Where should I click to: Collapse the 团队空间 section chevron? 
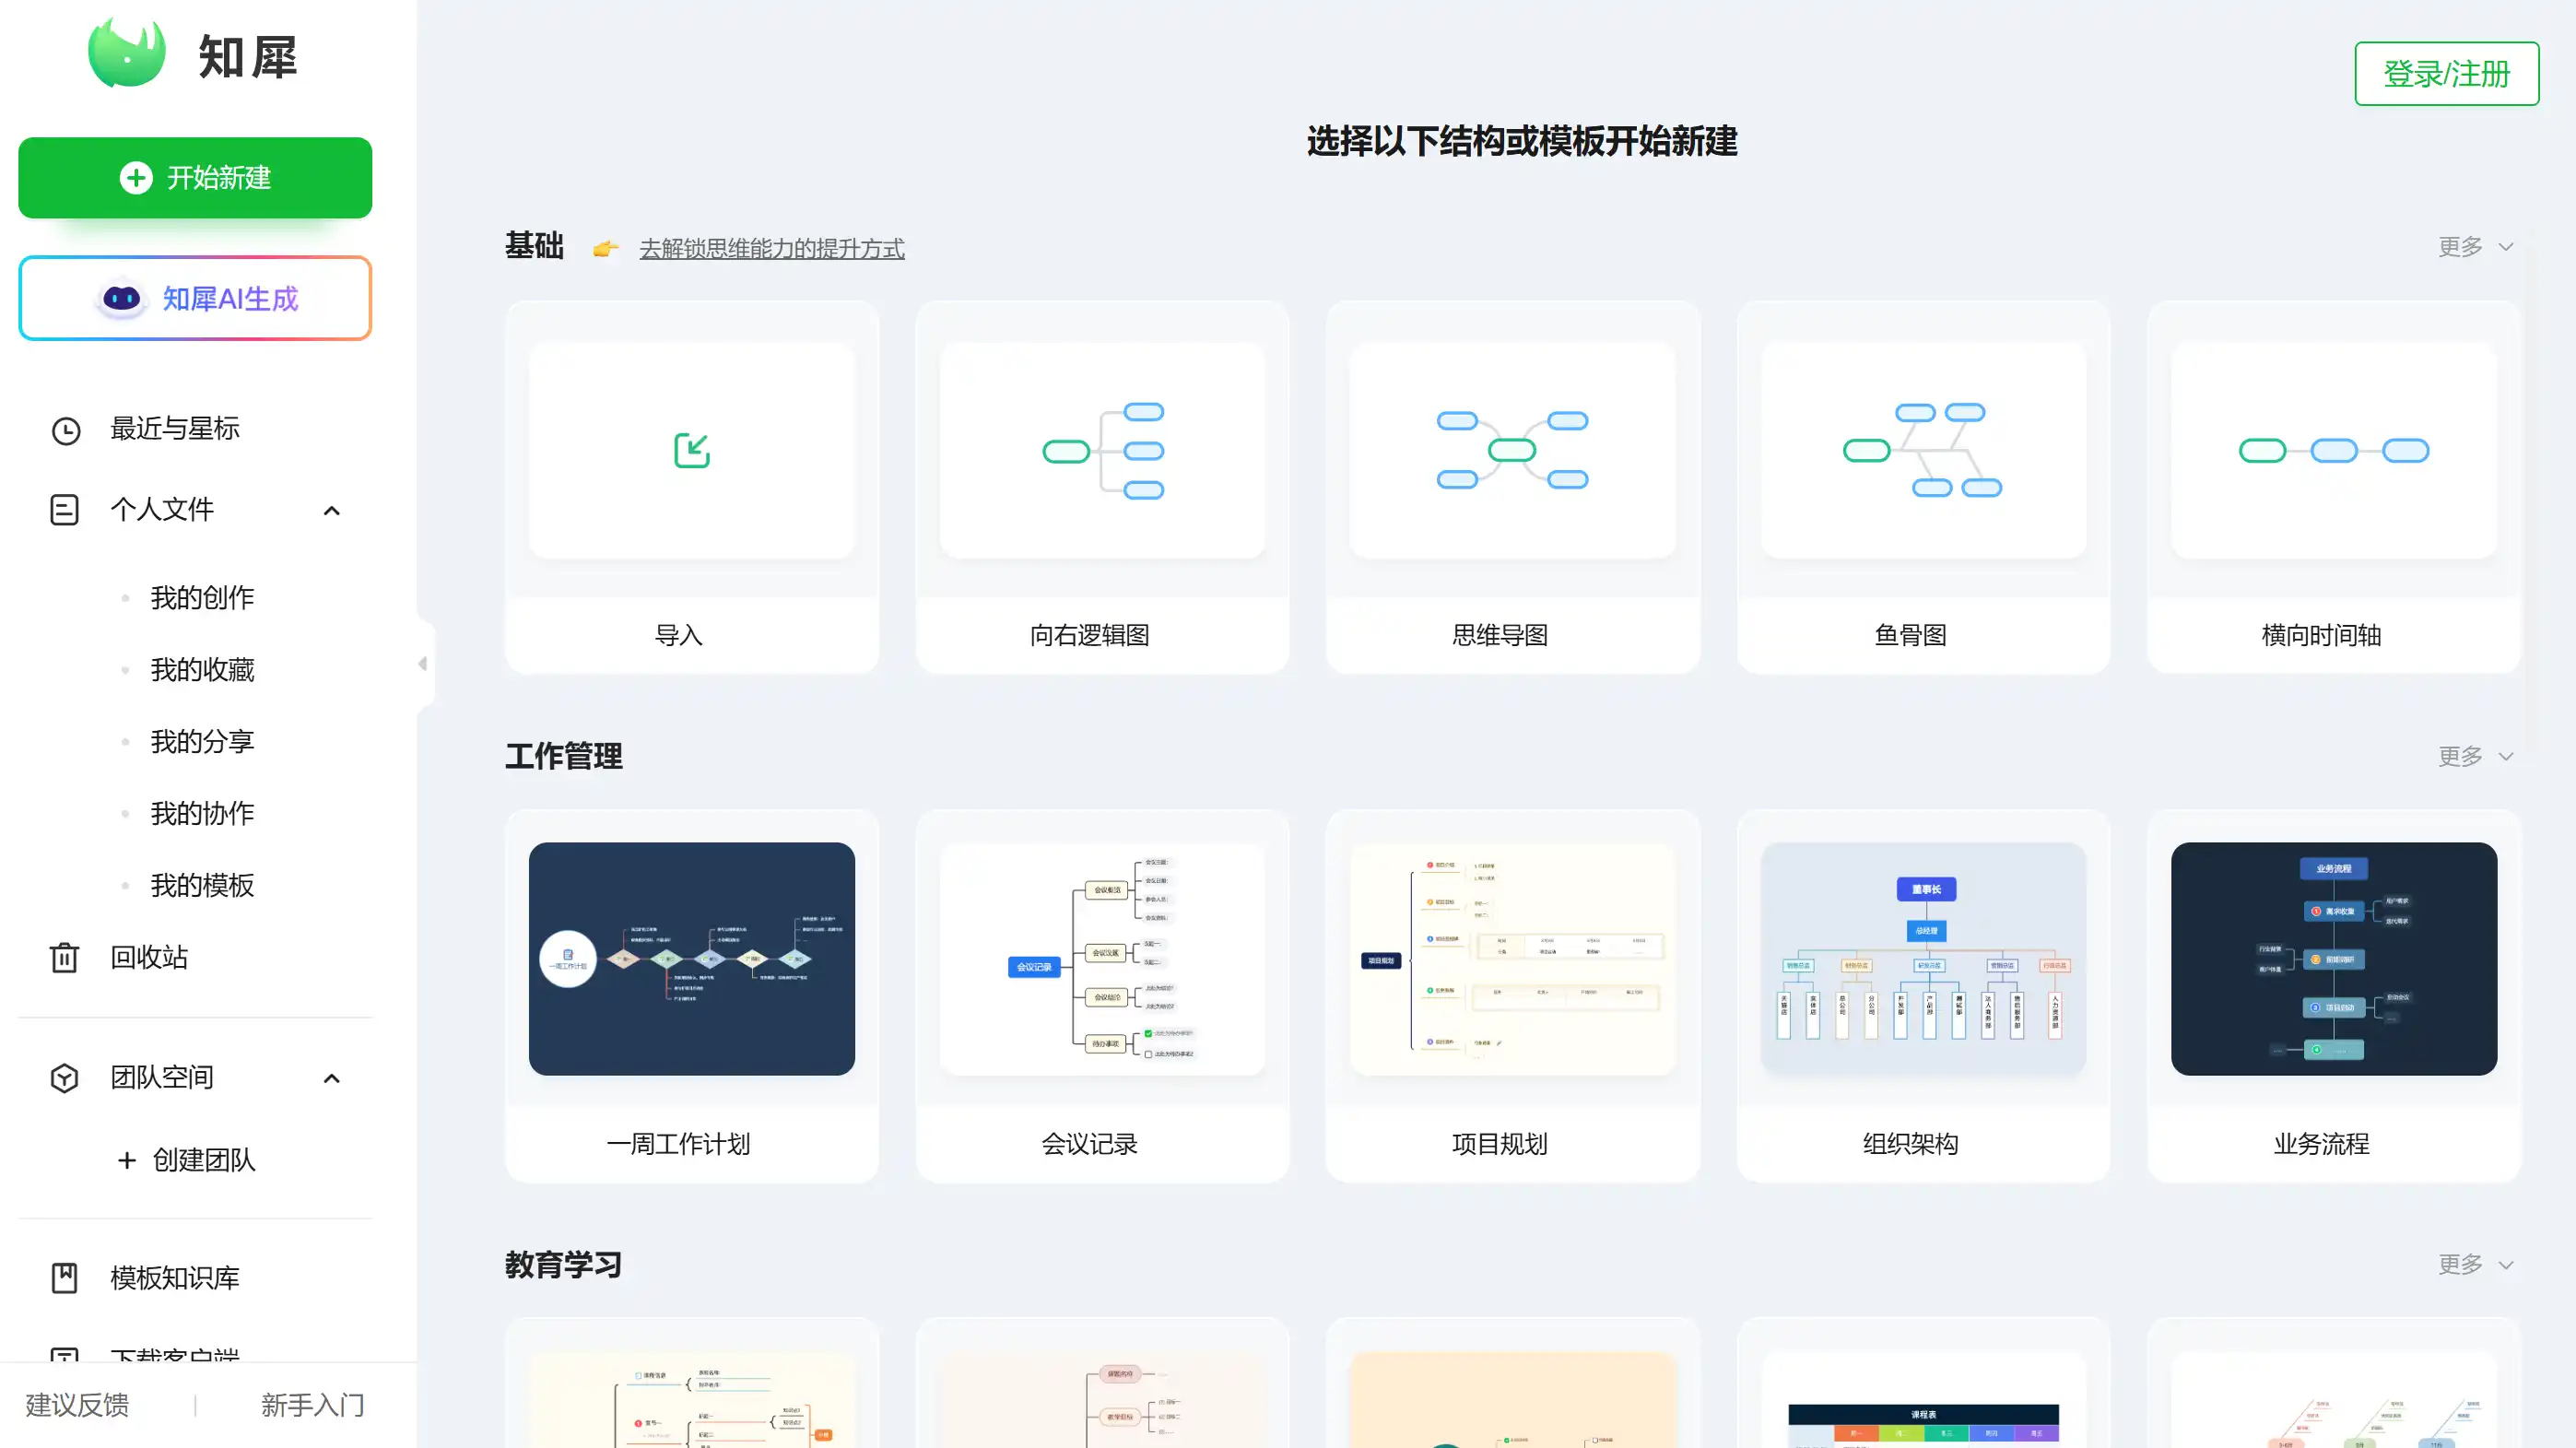pyautogui.click(x=332, y=1078)
